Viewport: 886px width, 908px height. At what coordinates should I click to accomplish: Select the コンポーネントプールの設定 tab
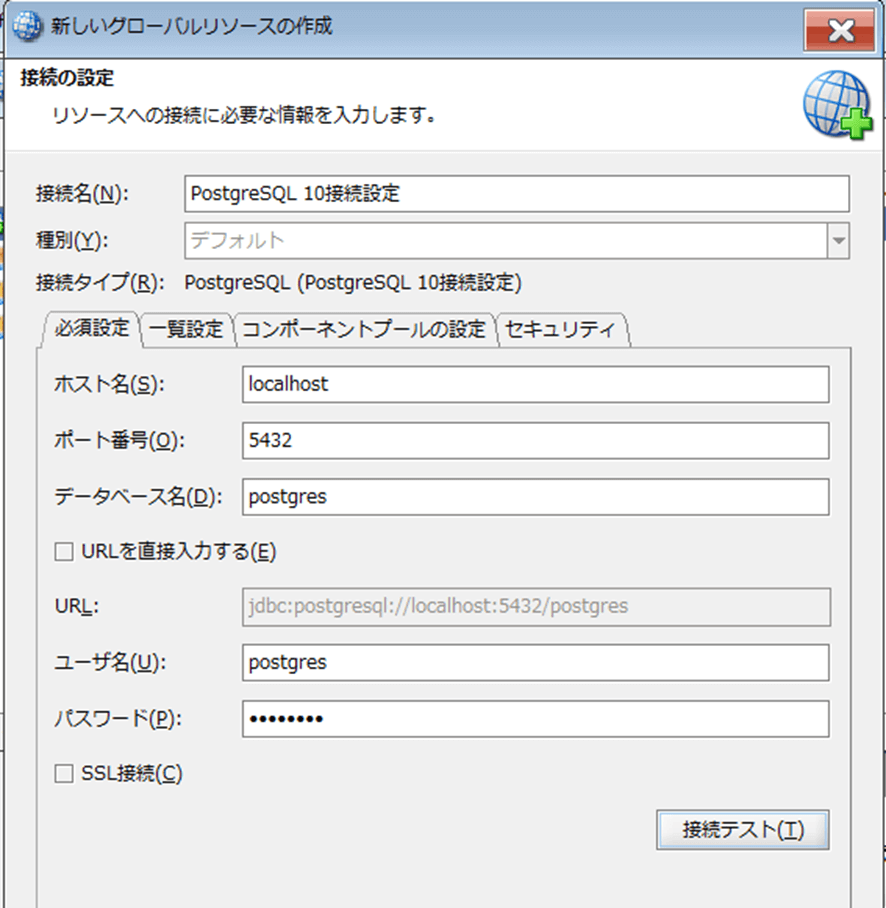click(x=364, y=329)
